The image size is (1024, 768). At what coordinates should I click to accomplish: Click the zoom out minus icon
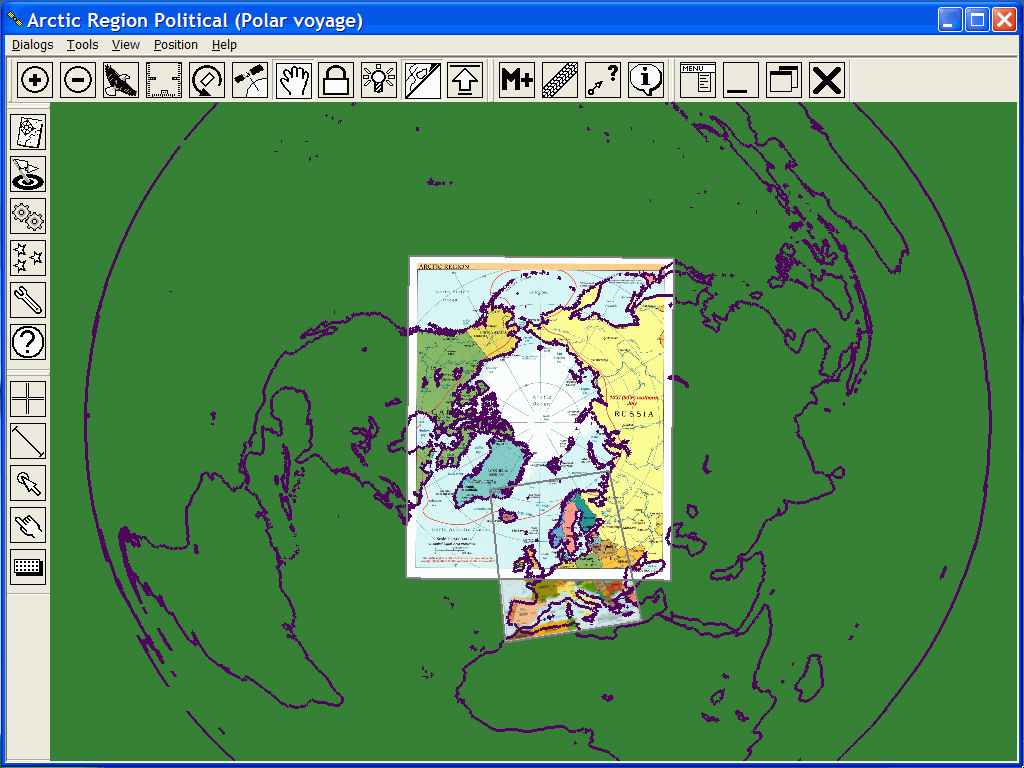tap(78, 80)
